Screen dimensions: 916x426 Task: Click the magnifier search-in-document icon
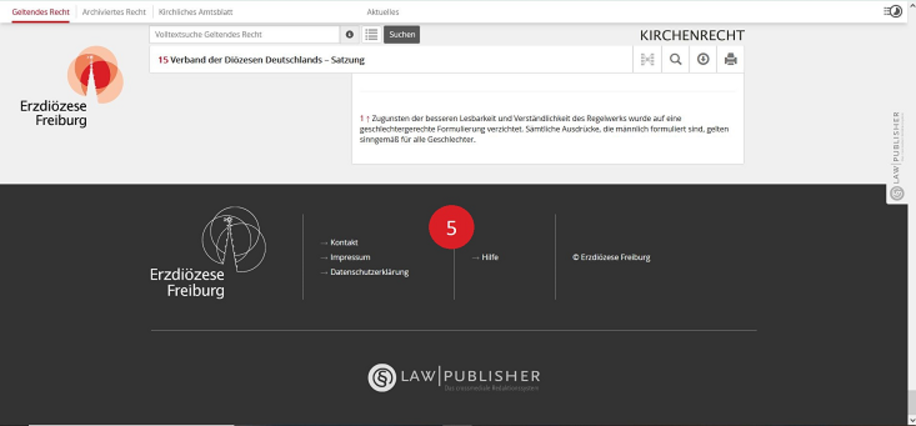coord(676,60)
